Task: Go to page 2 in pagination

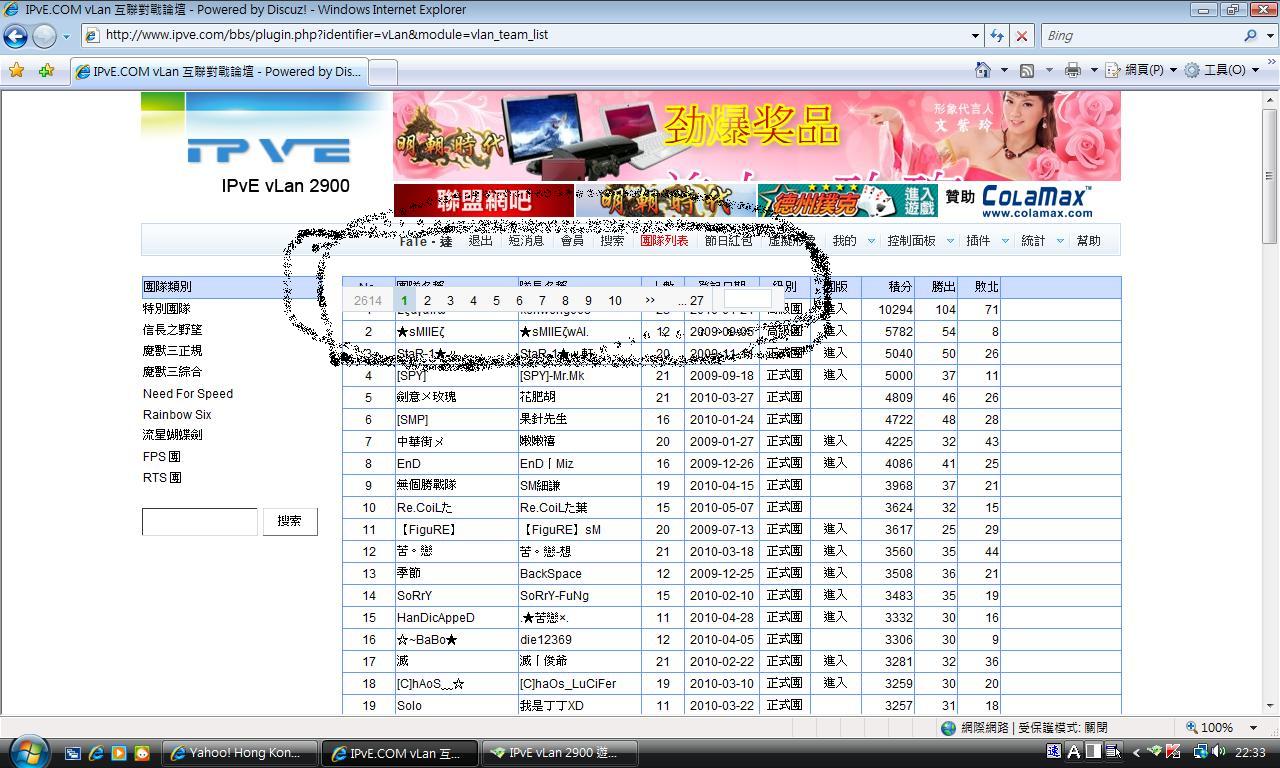Action: (427, 300)
